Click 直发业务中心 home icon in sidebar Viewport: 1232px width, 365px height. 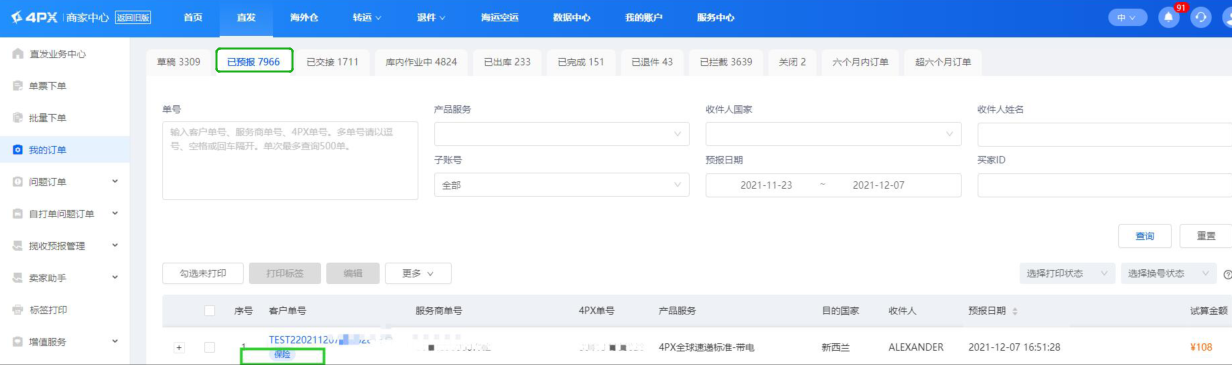17,54
